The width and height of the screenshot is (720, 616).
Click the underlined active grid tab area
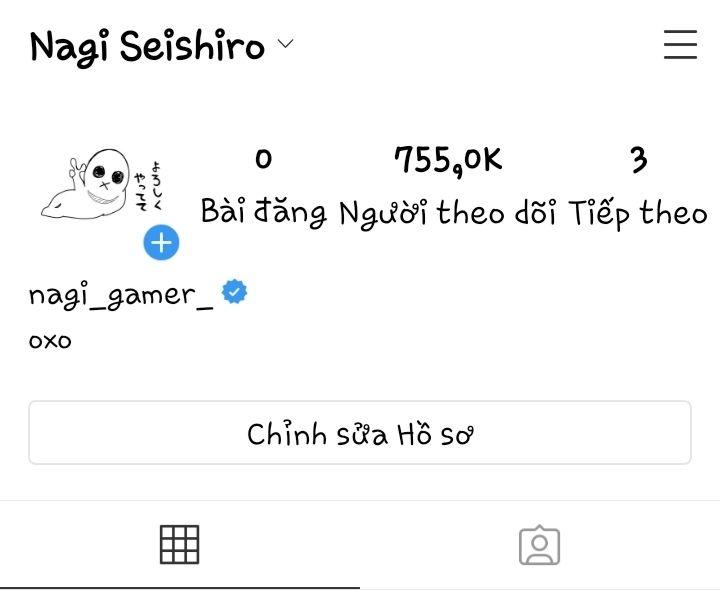180,545
